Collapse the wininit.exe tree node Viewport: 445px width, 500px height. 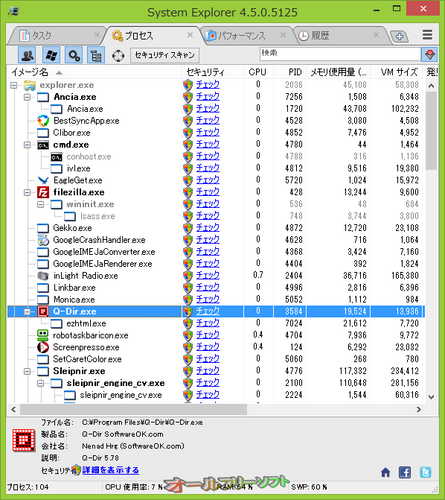(x=41, y=204)
